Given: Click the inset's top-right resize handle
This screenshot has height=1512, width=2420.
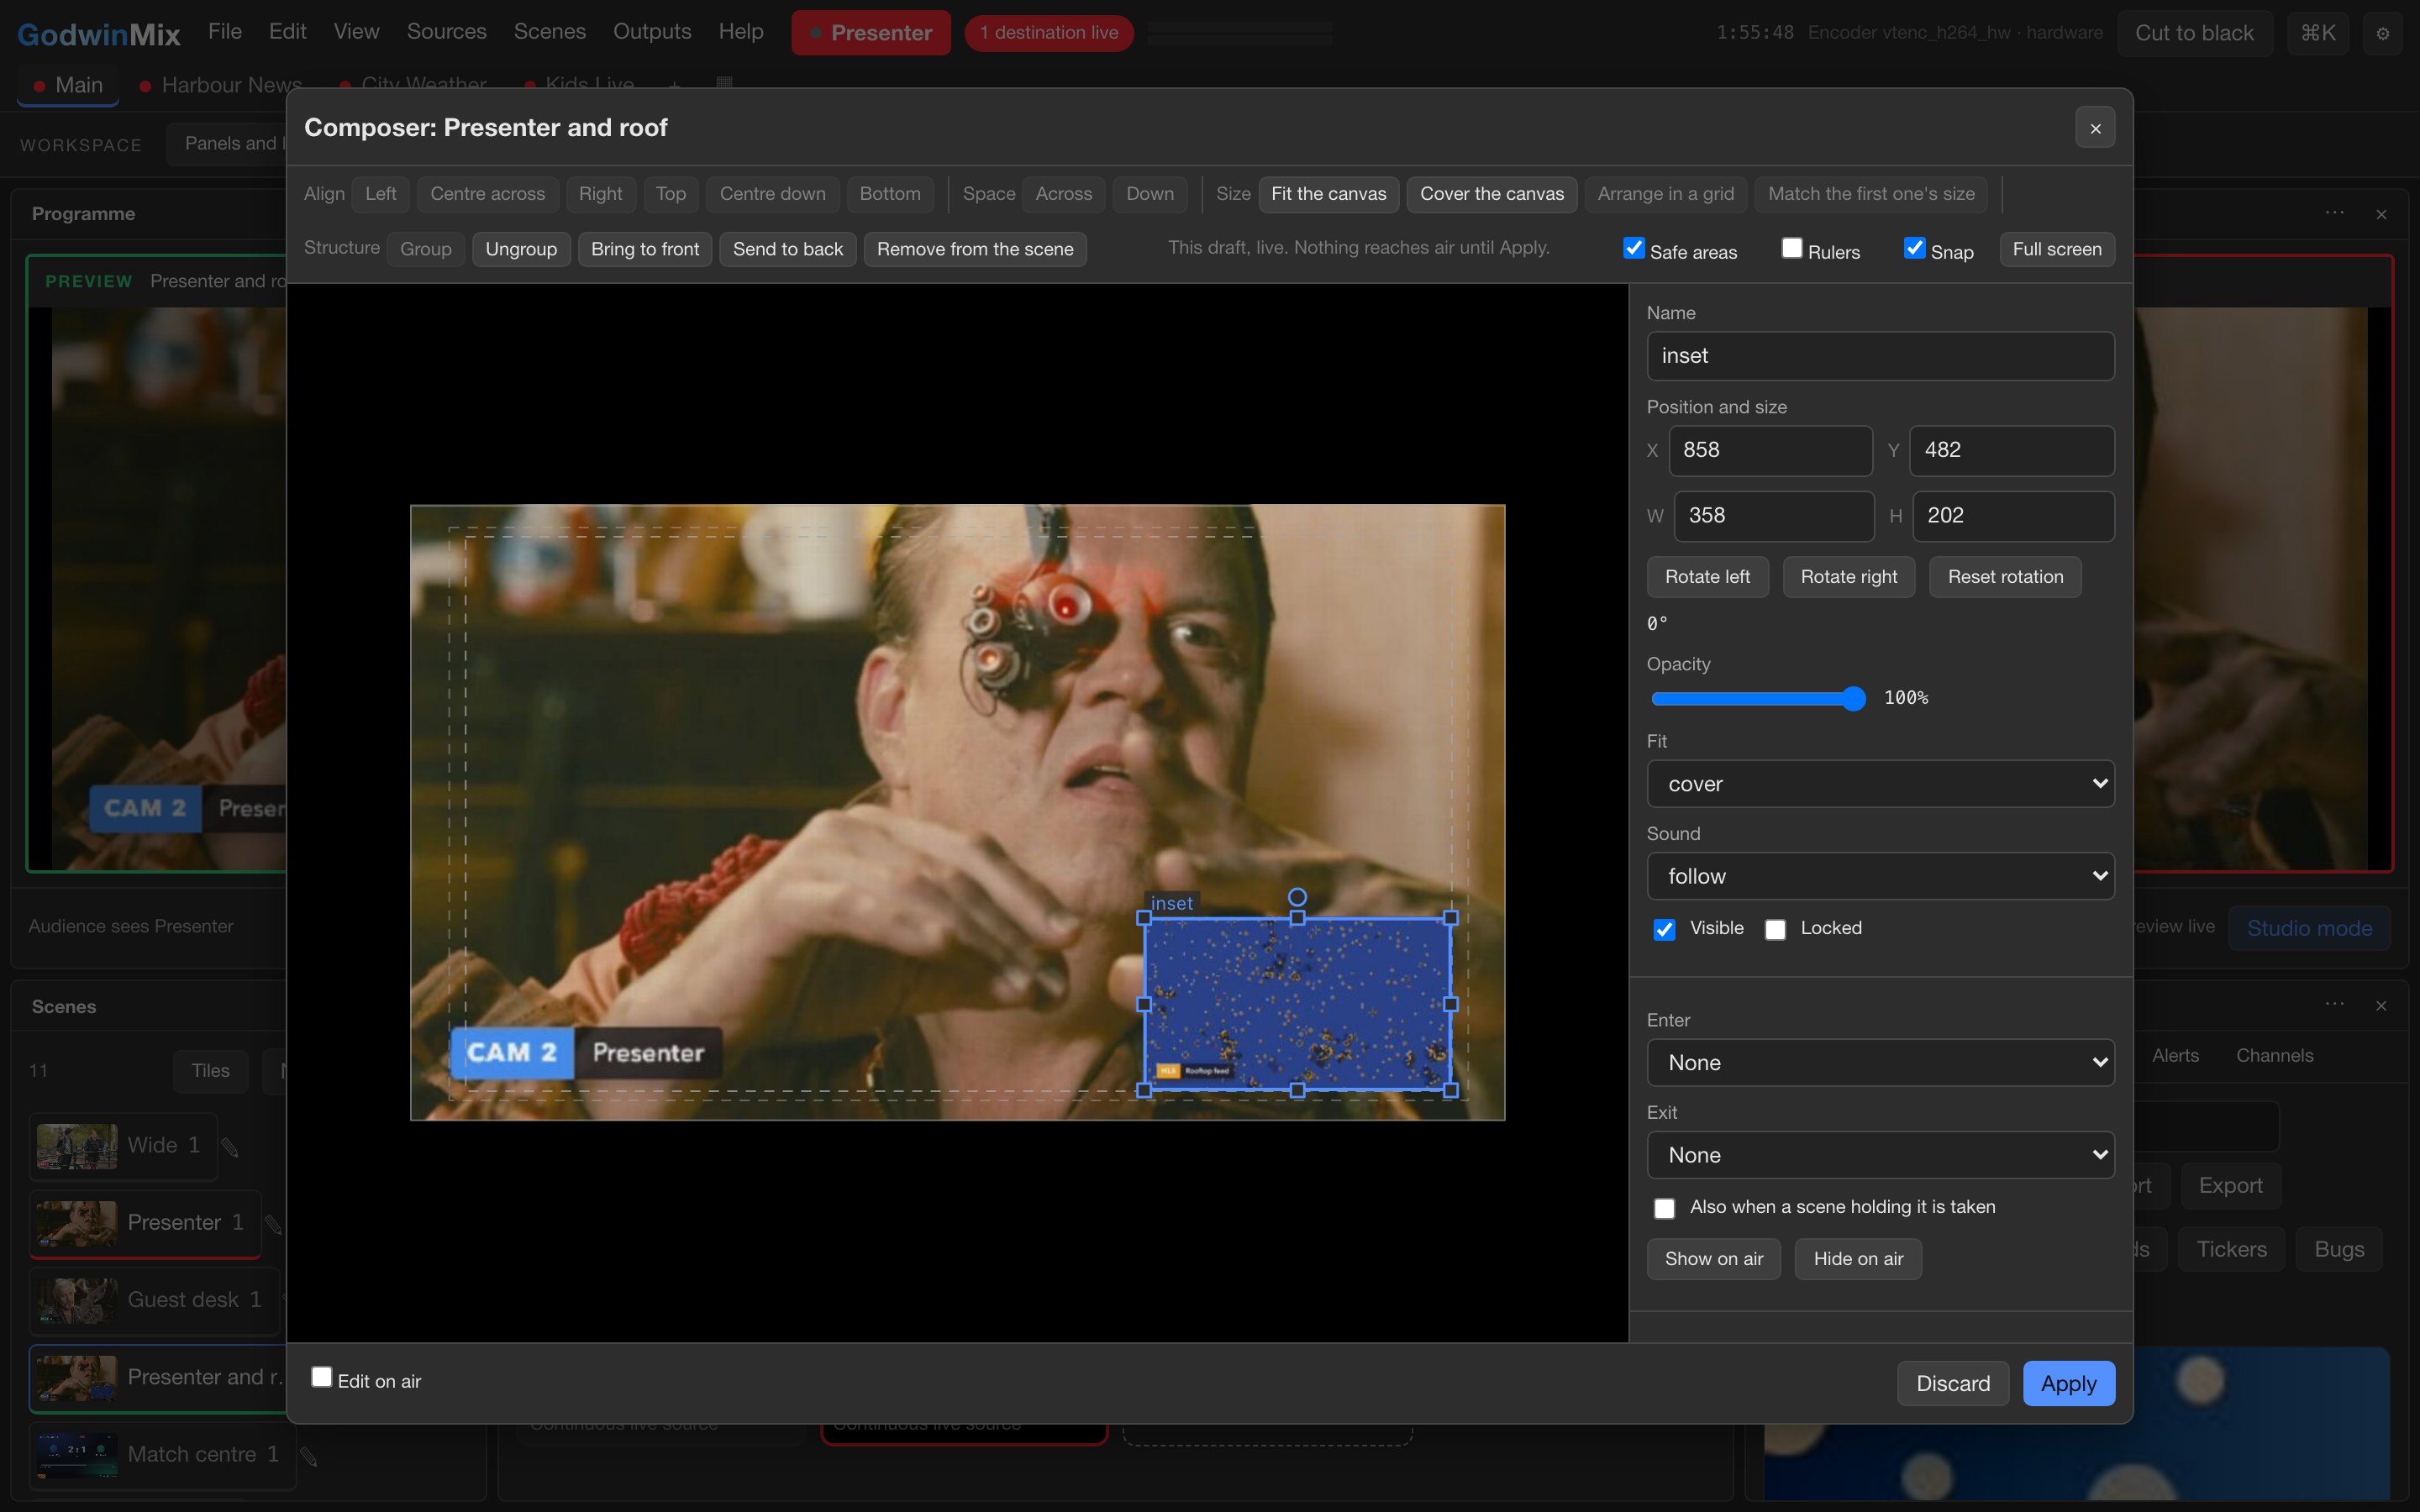Looking at the screenshot, I should click(1451, 917).
